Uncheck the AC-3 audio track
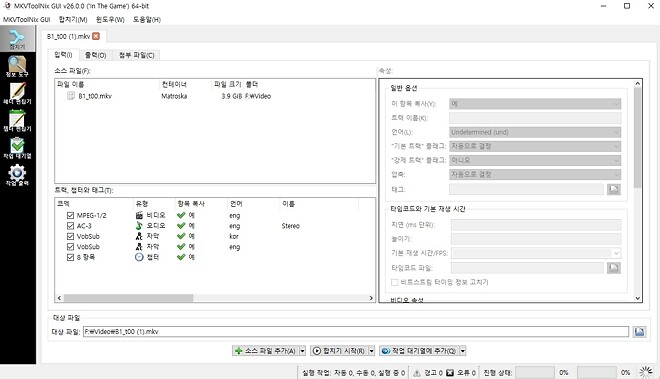This screenshot has height=379, width=660. [x=70, y=226]
